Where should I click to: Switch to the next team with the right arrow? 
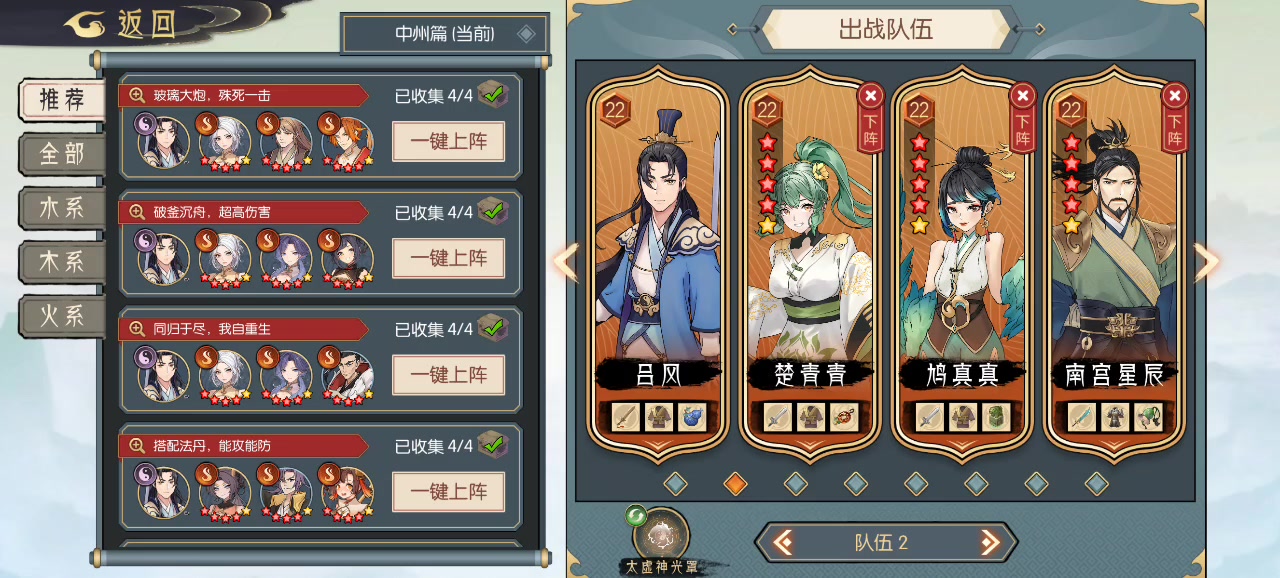990,543
